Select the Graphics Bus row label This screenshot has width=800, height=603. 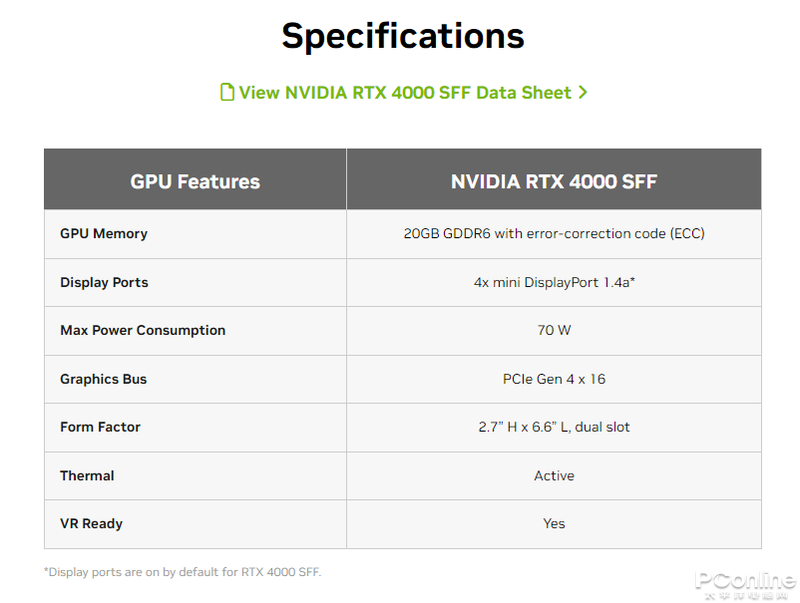click(104, 379)
